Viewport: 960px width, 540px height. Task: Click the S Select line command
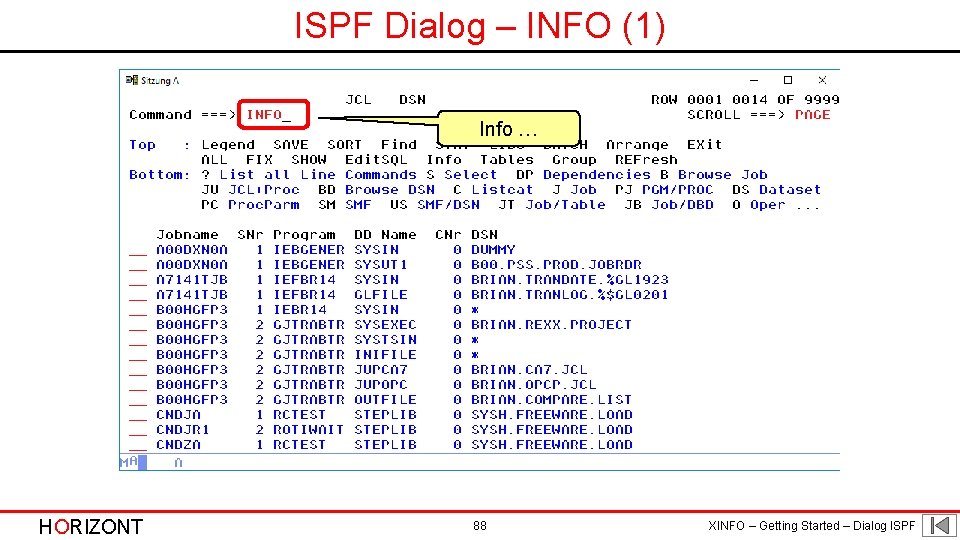click(x=462, y=174)
